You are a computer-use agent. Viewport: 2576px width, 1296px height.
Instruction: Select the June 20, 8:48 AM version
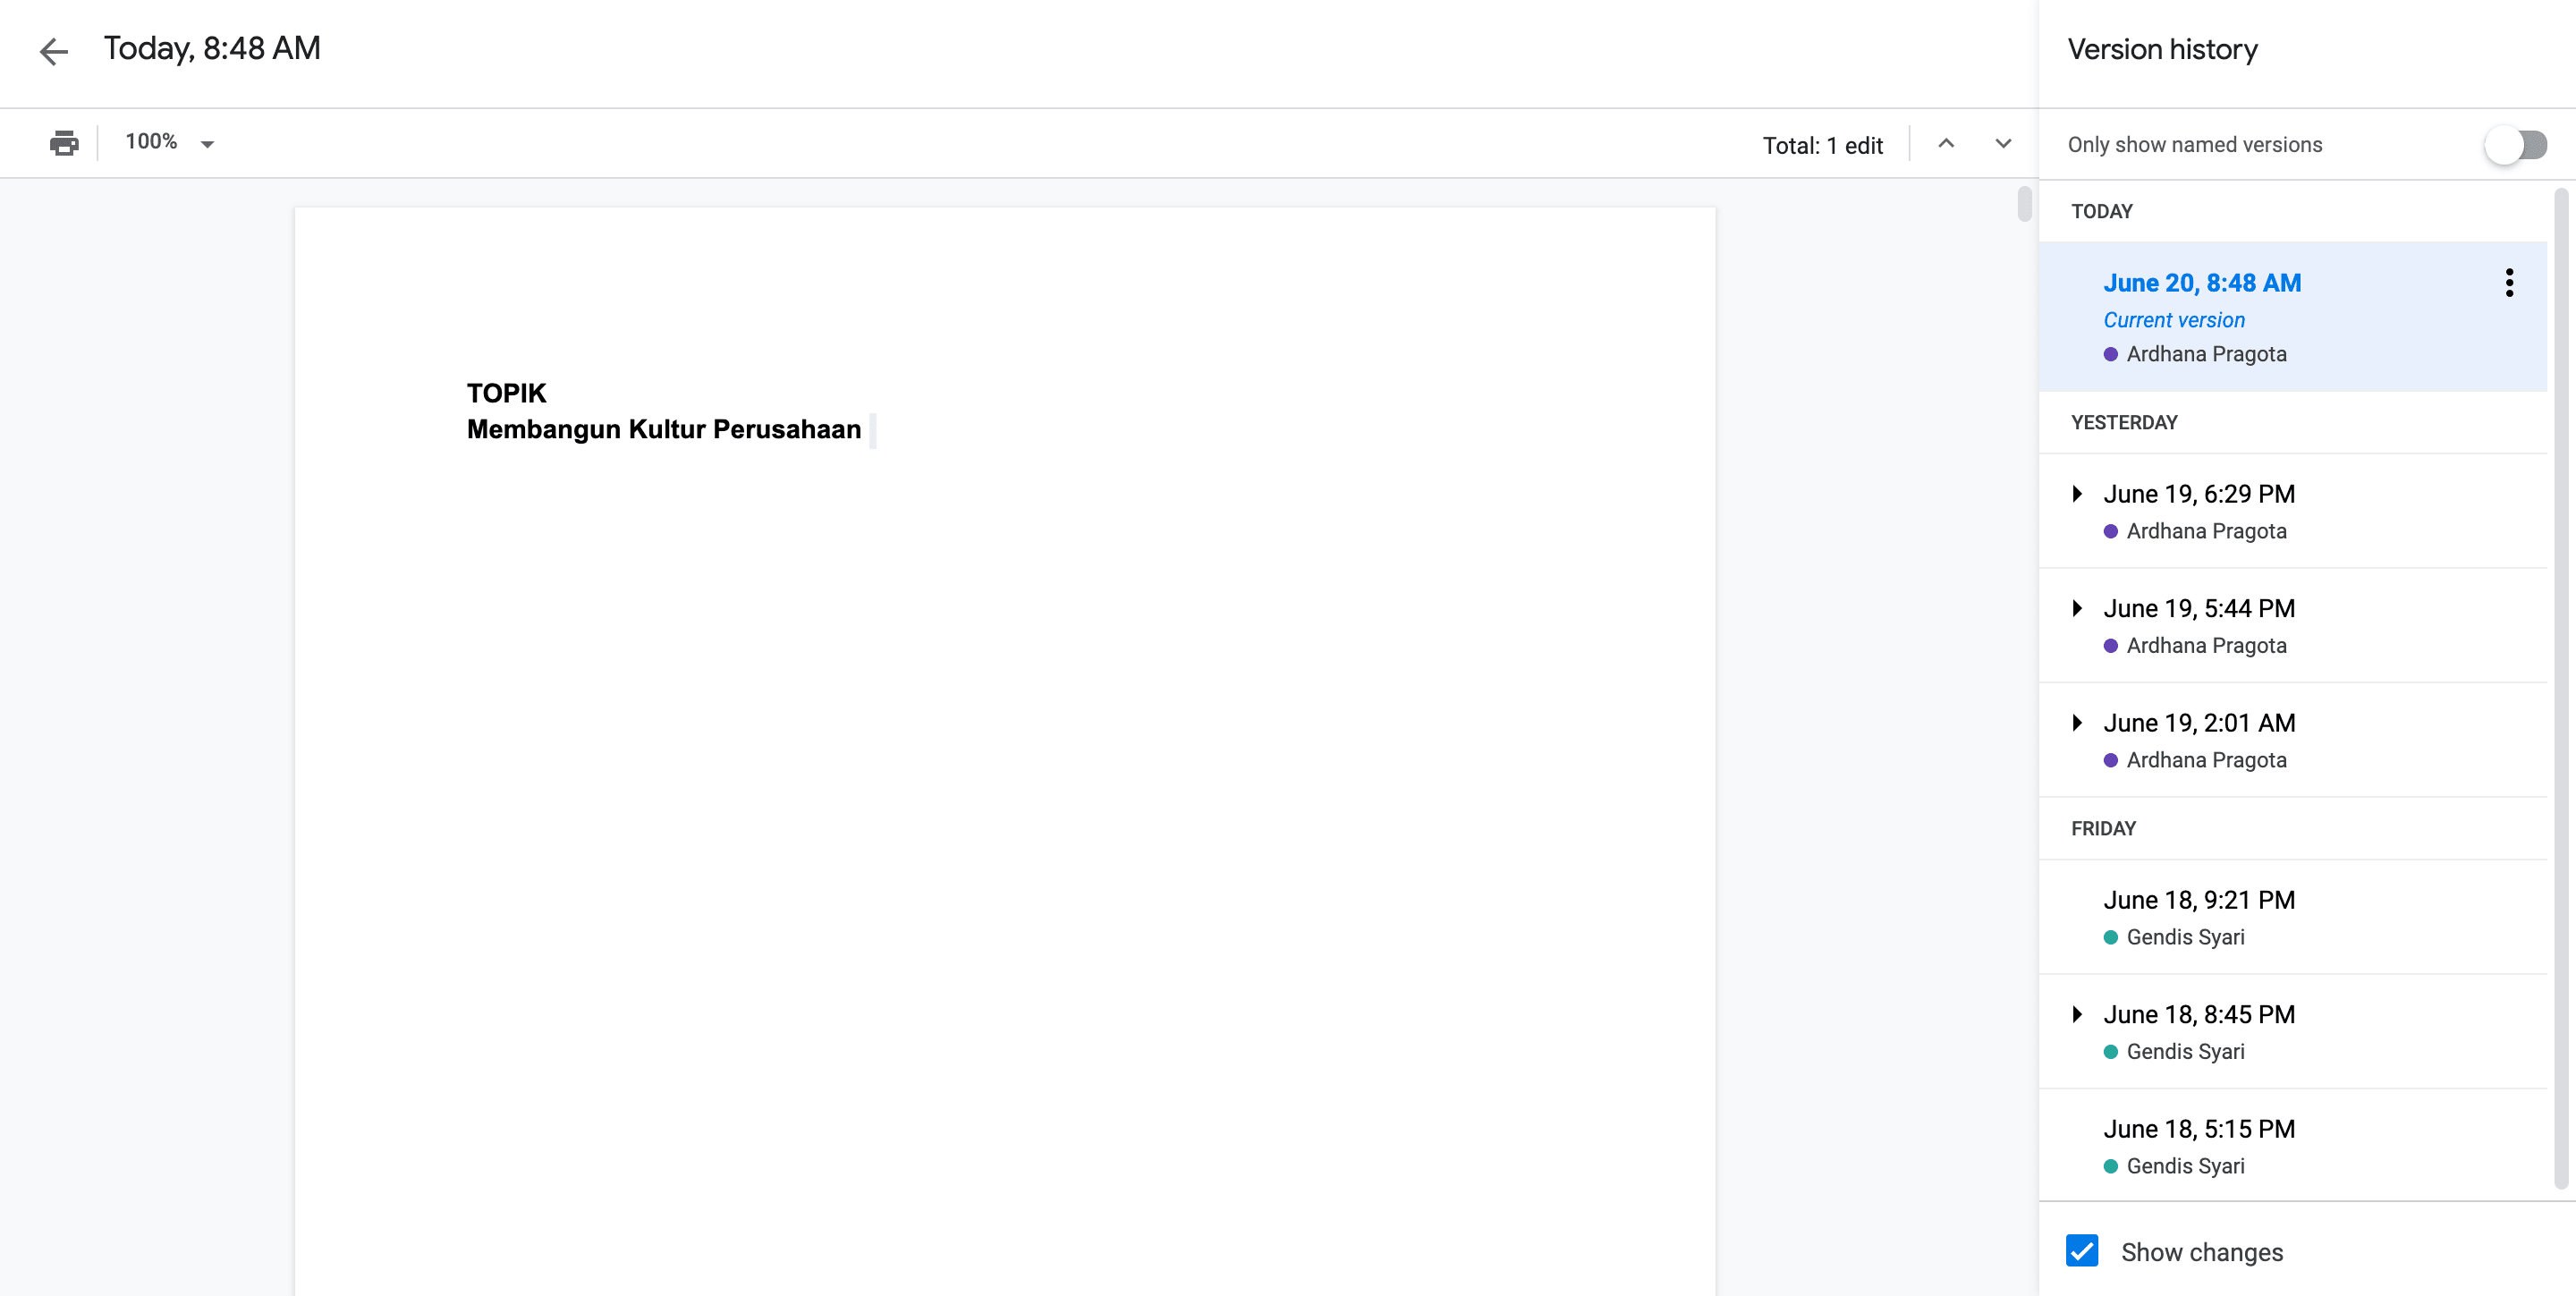tap(2292, 316)
